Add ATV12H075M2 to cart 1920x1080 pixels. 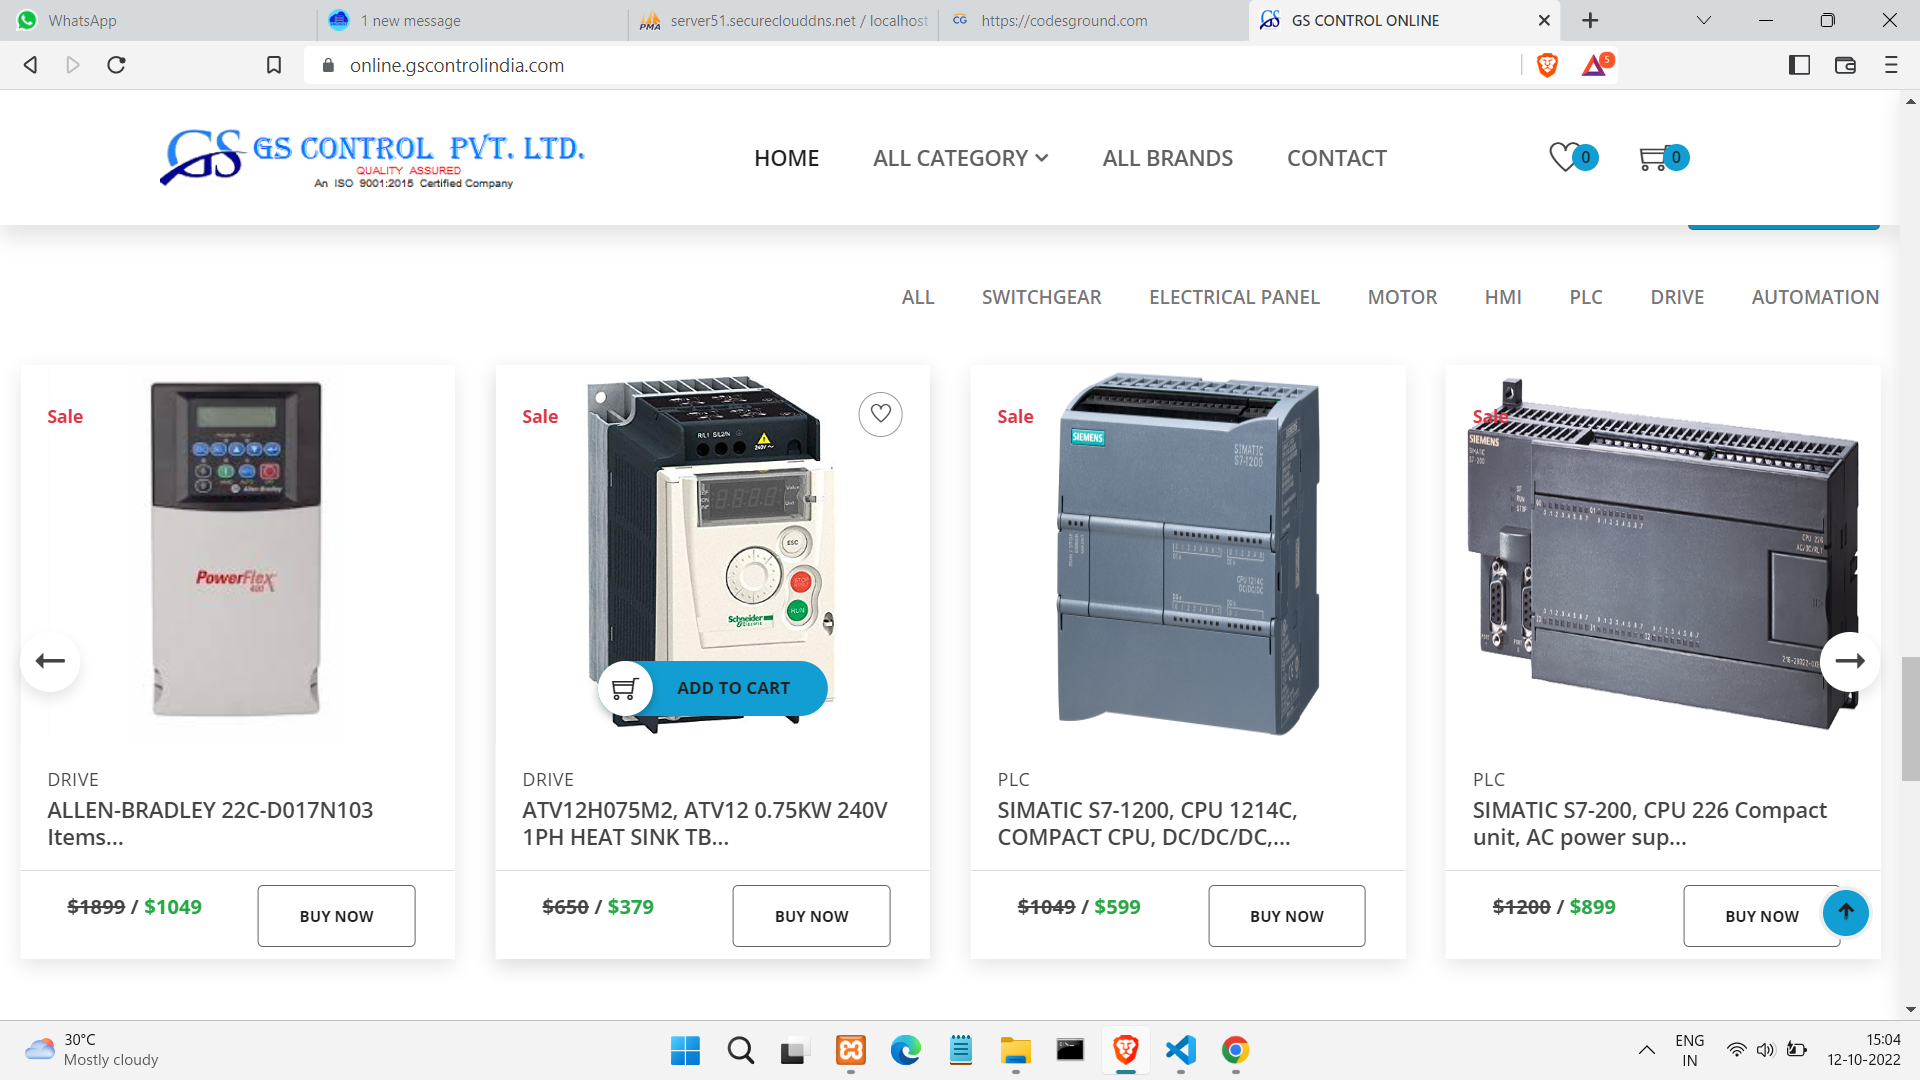pos(733,688)
